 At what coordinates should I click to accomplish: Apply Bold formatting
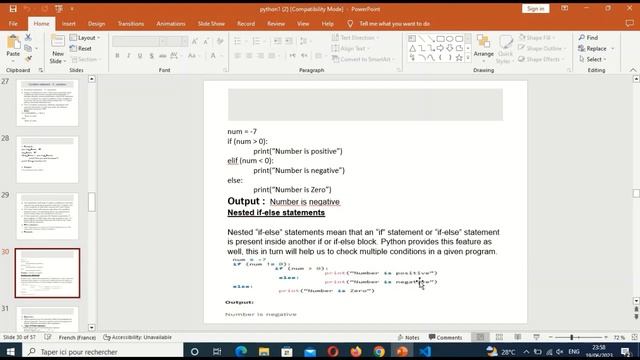[x=117, y=56]
